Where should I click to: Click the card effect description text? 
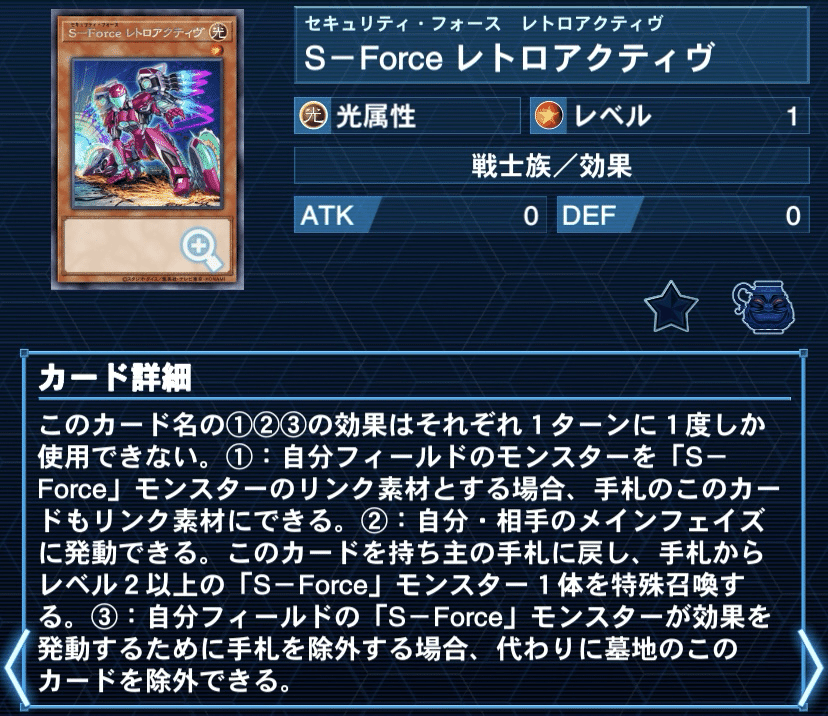pyautogui.click(x=407, y=553)
